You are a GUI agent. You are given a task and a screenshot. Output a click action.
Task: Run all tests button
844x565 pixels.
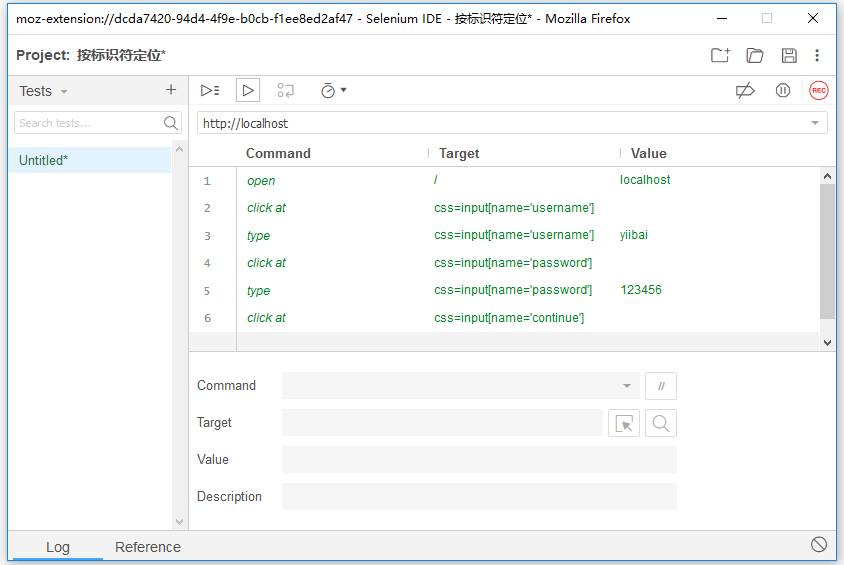210,90
